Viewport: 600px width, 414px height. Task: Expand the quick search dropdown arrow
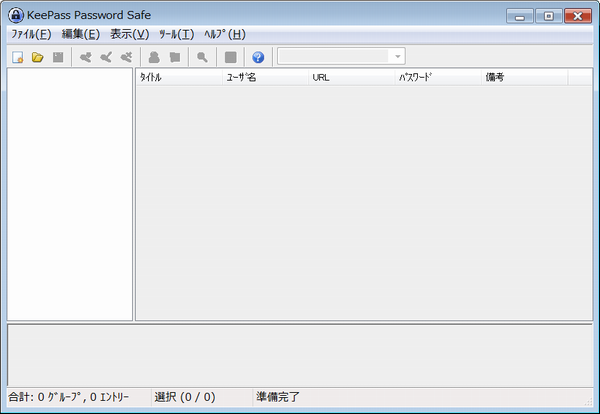point(398,57)
